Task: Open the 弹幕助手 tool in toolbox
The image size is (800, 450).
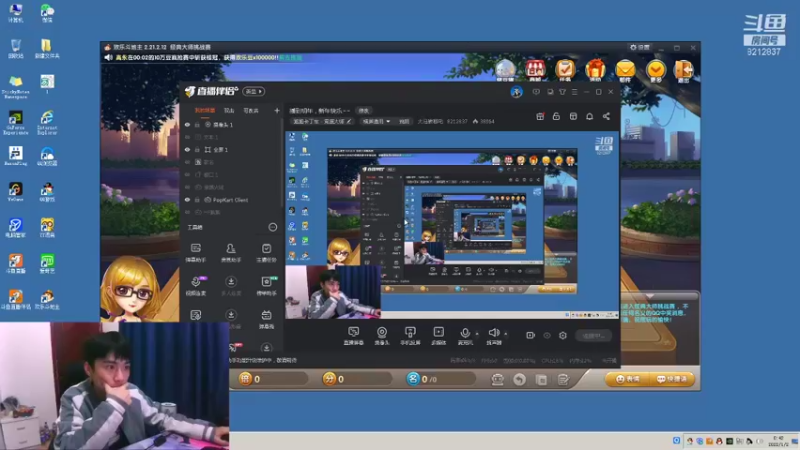Action: 195,253
